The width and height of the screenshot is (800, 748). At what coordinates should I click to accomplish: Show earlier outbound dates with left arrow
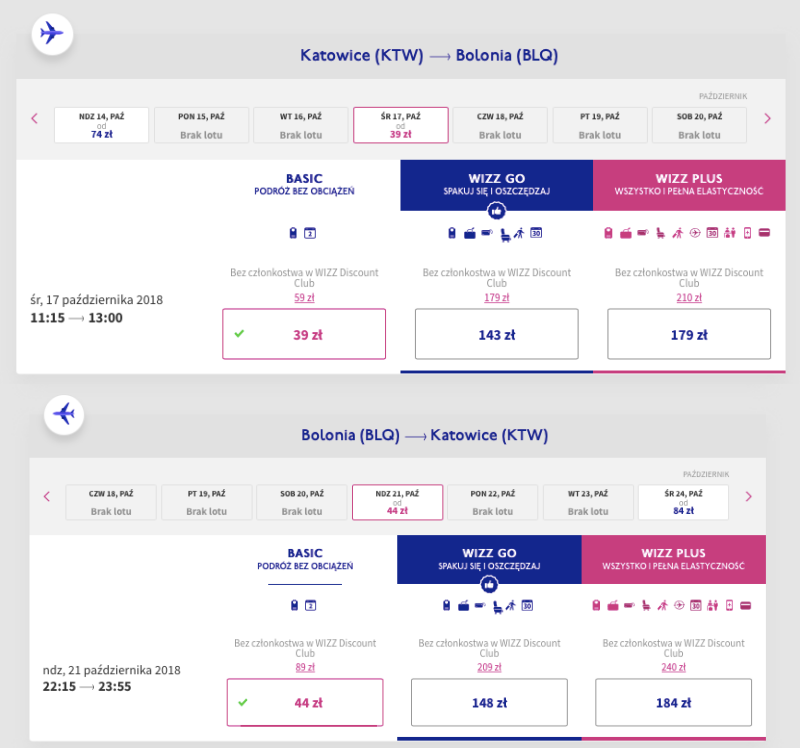pos(34,119)
